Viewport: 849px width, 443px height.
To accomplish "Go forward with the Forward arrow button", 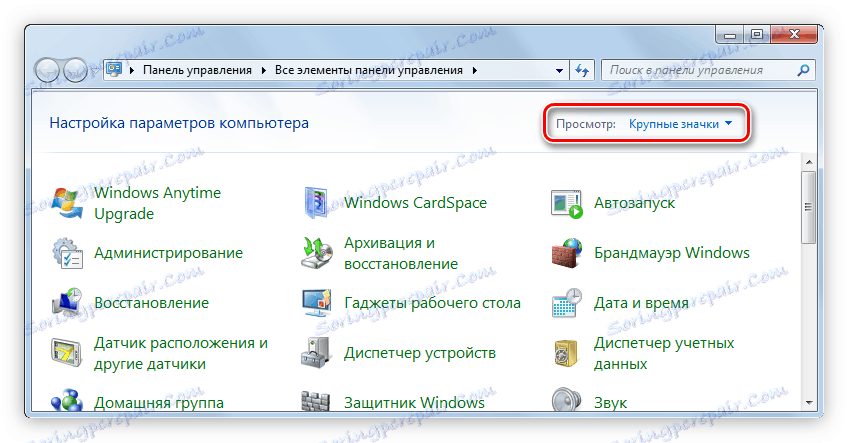I will (75, 70).
